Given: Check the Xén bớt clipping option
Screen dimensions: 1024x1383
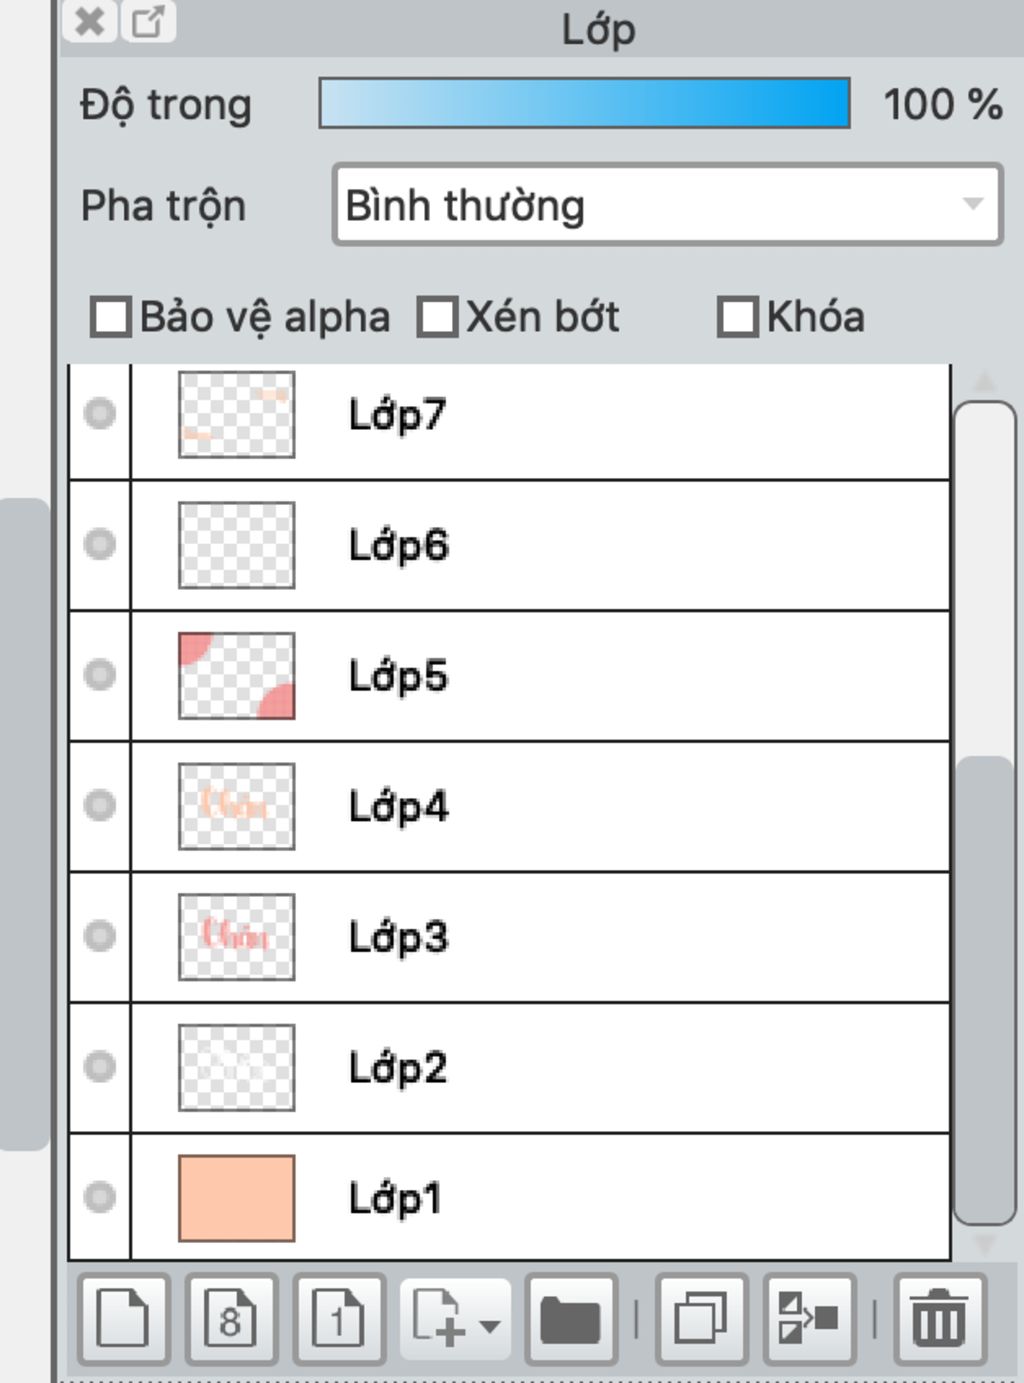Looking at the screenshot, I should 437,317.
